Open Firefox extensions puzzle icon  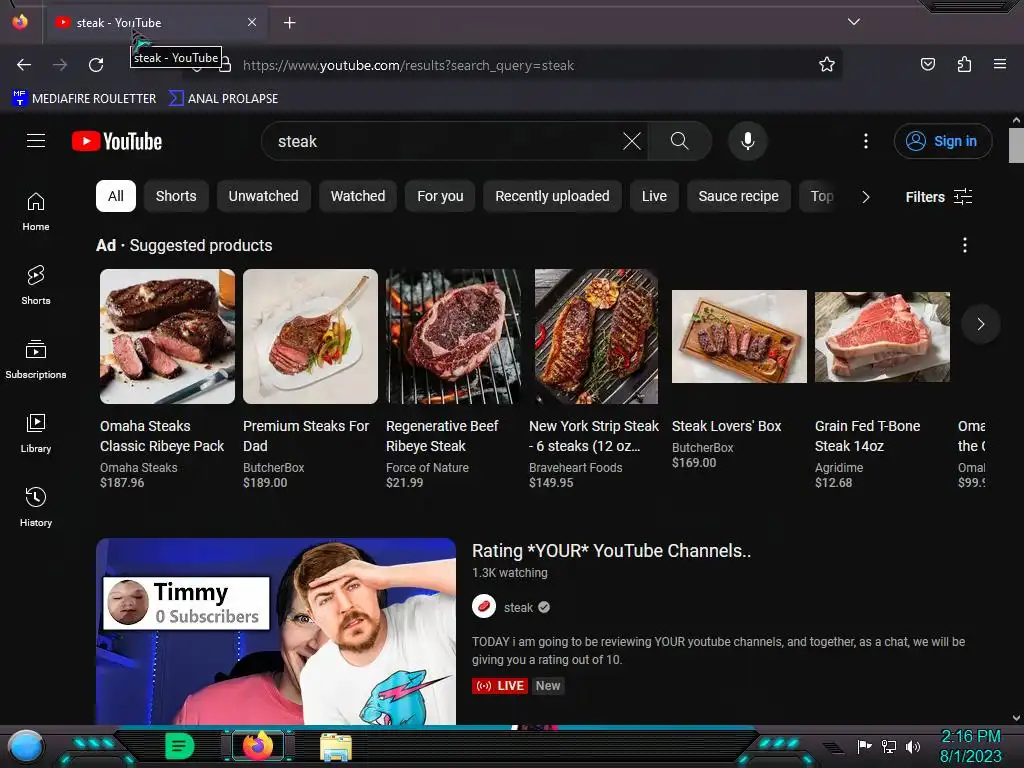(x=964, y=64)
